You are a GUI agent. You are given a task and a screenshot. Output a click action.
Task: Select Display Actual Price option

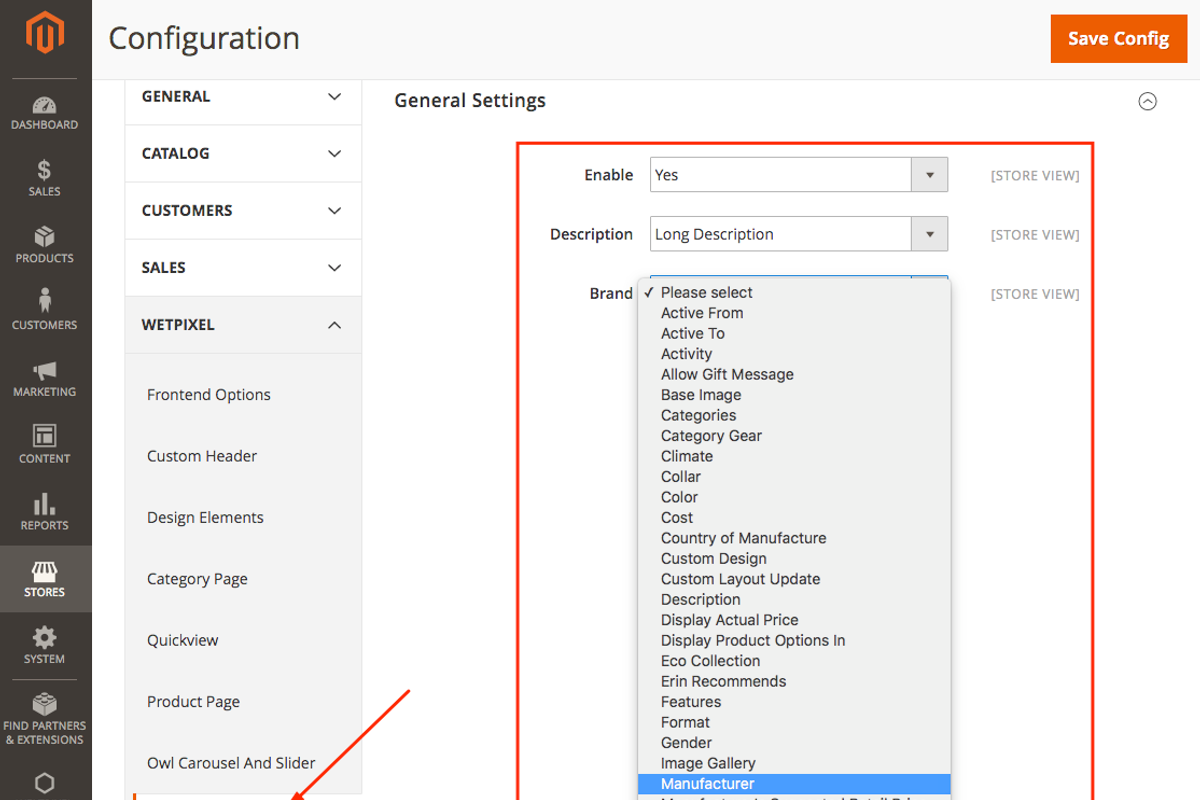pyautogui.click(x=794, y=620)
